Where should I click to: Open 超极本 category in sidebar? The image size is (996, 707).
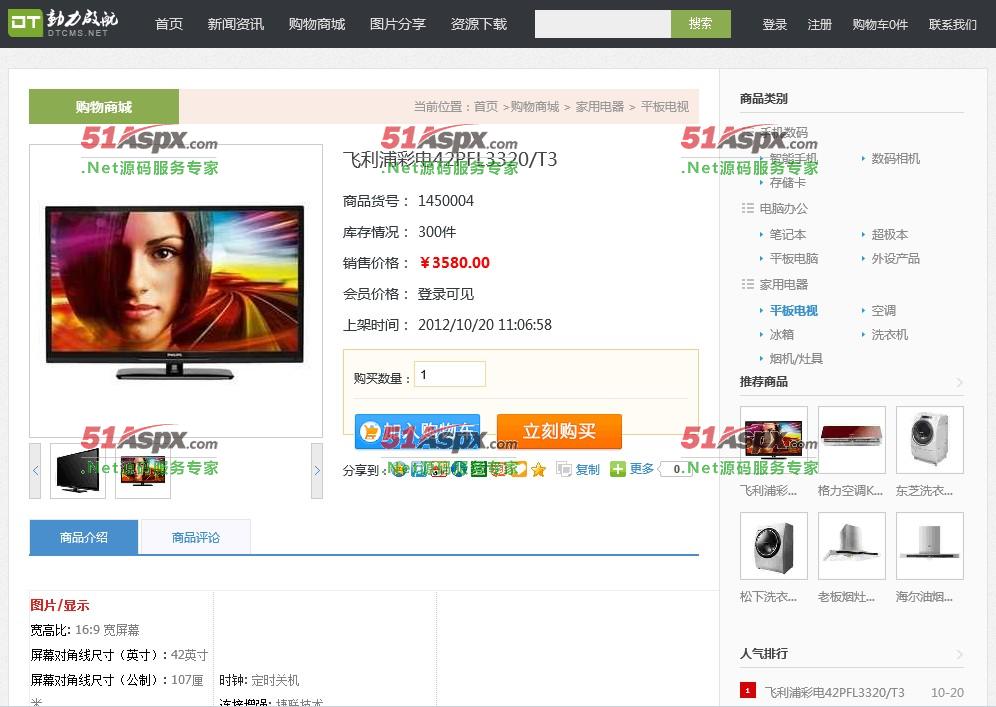889,234
